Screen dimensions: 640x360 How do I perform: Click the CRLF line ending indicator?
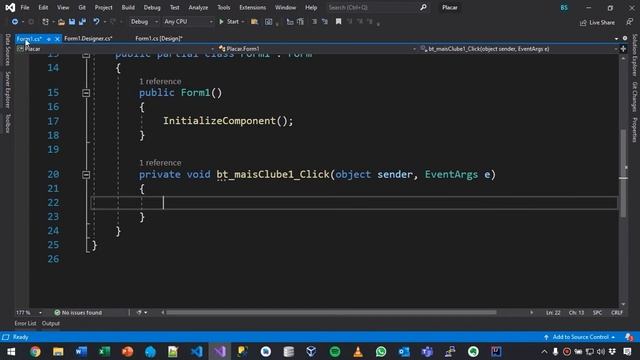pyautogui.click(x=617, y=313)
